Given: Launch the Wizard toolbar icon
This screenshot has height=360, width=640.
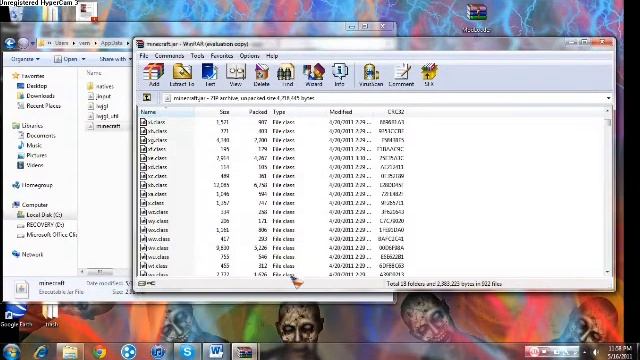Looking at the screenshot, I should point(313,75).
